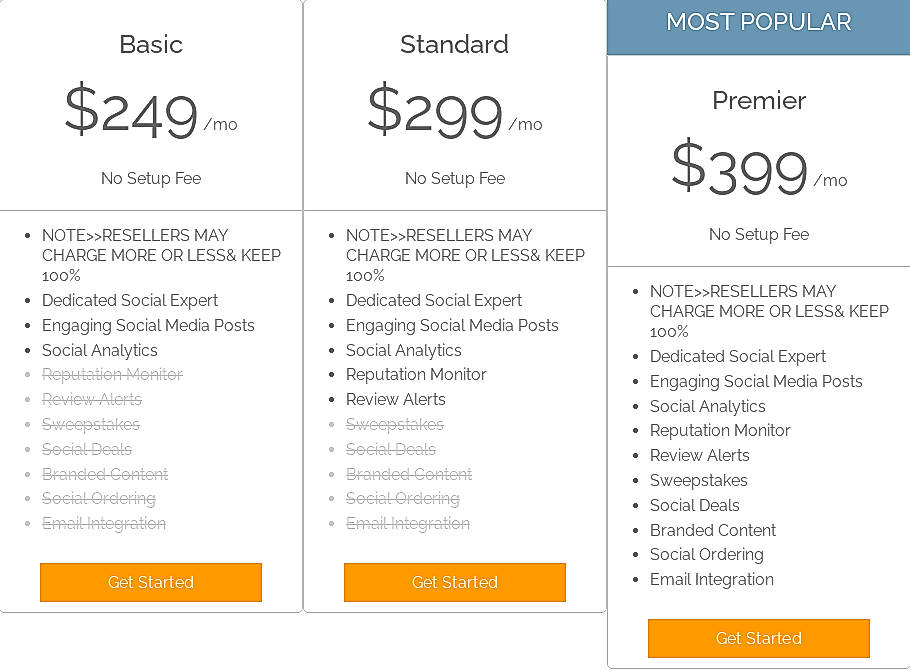Click the MOST POPULAR banner
This screenshot has height=672, width=910.
point(758,21)
